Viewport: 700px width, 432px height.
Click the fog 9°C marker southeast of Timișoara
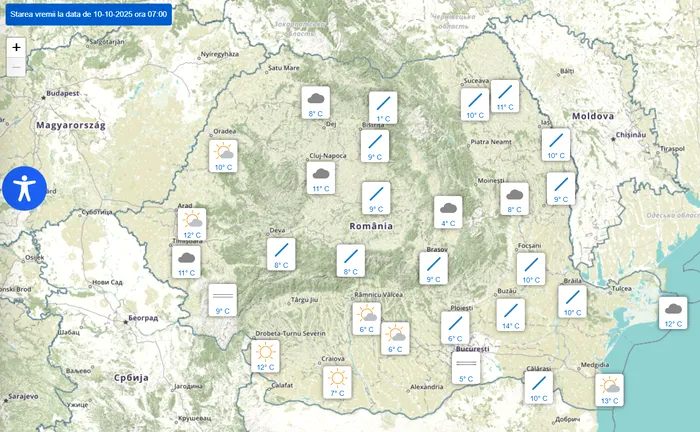coord(222,299)
